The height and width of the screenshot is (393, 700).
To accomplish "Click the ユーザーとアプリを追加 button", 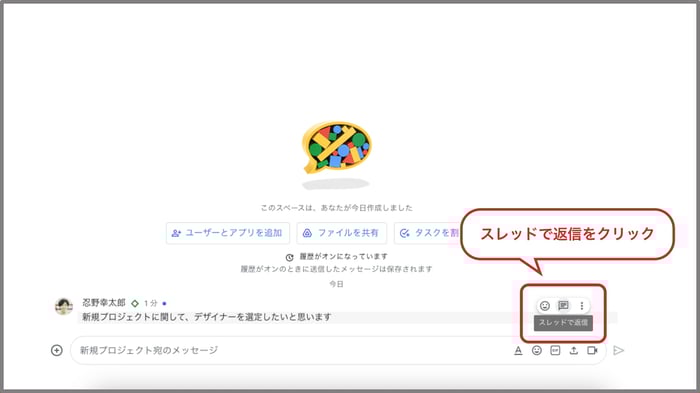I will (x=228, y=233).
